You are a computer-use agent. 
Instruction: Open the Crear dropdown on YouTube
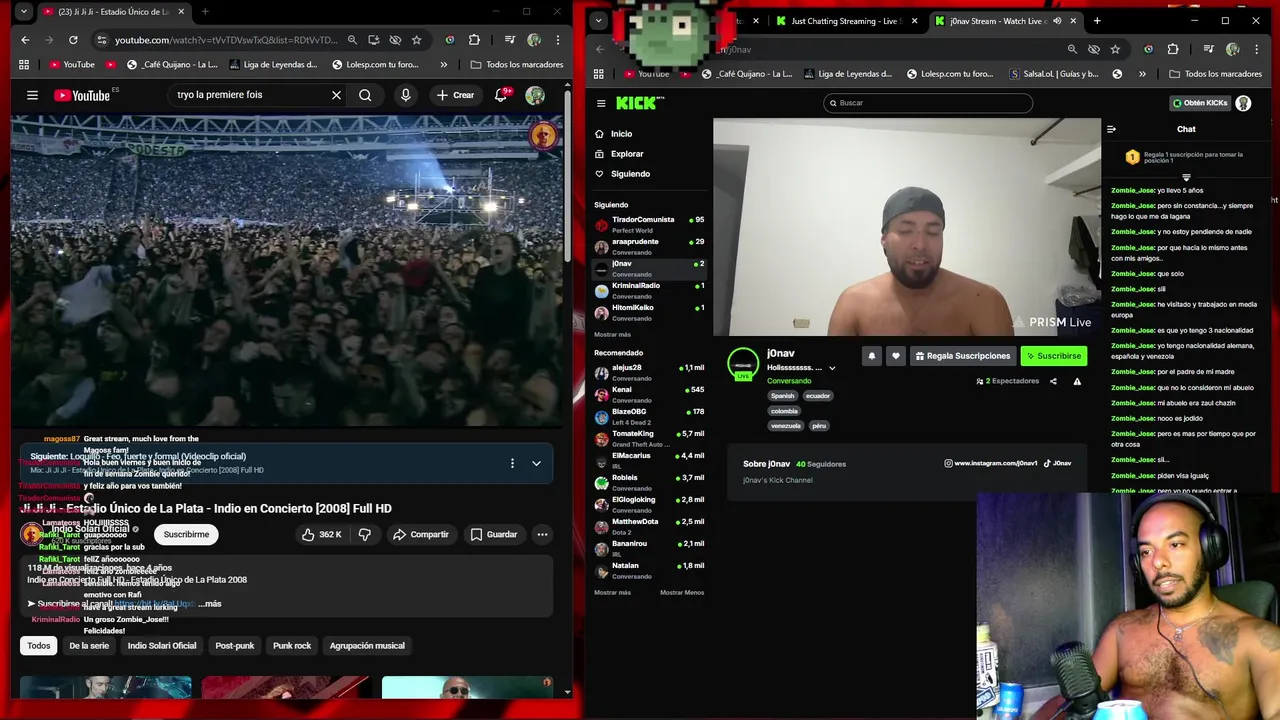pos(455,95)
